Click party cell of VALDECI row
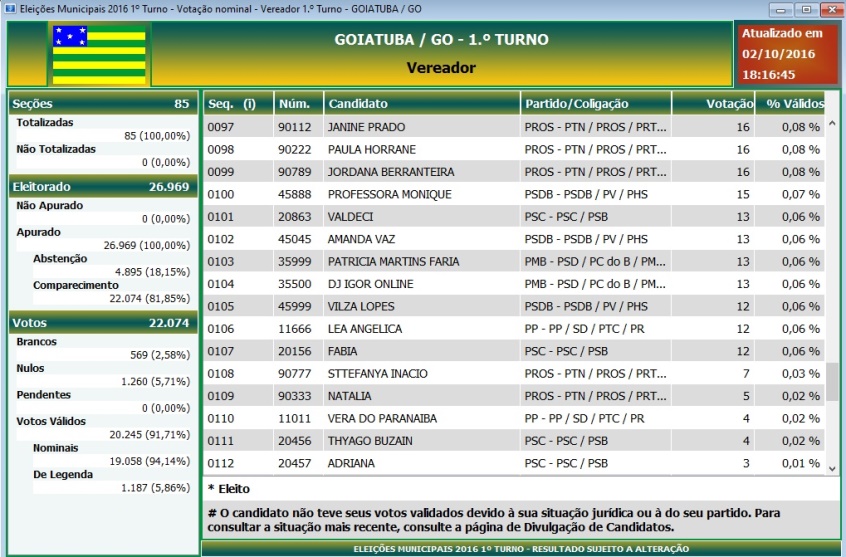Viewport: 846px width, 557px height. point(566,217)
